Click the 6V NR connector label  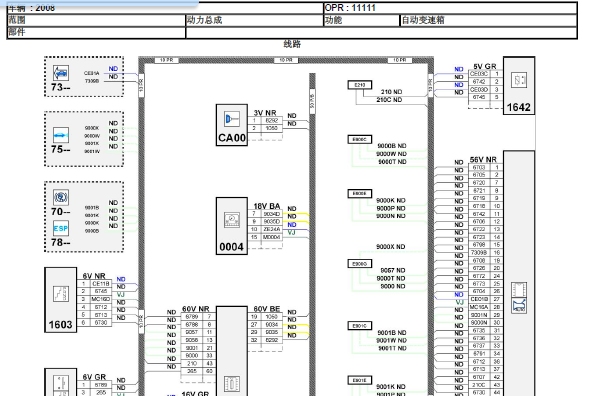[x=94, y=276]
